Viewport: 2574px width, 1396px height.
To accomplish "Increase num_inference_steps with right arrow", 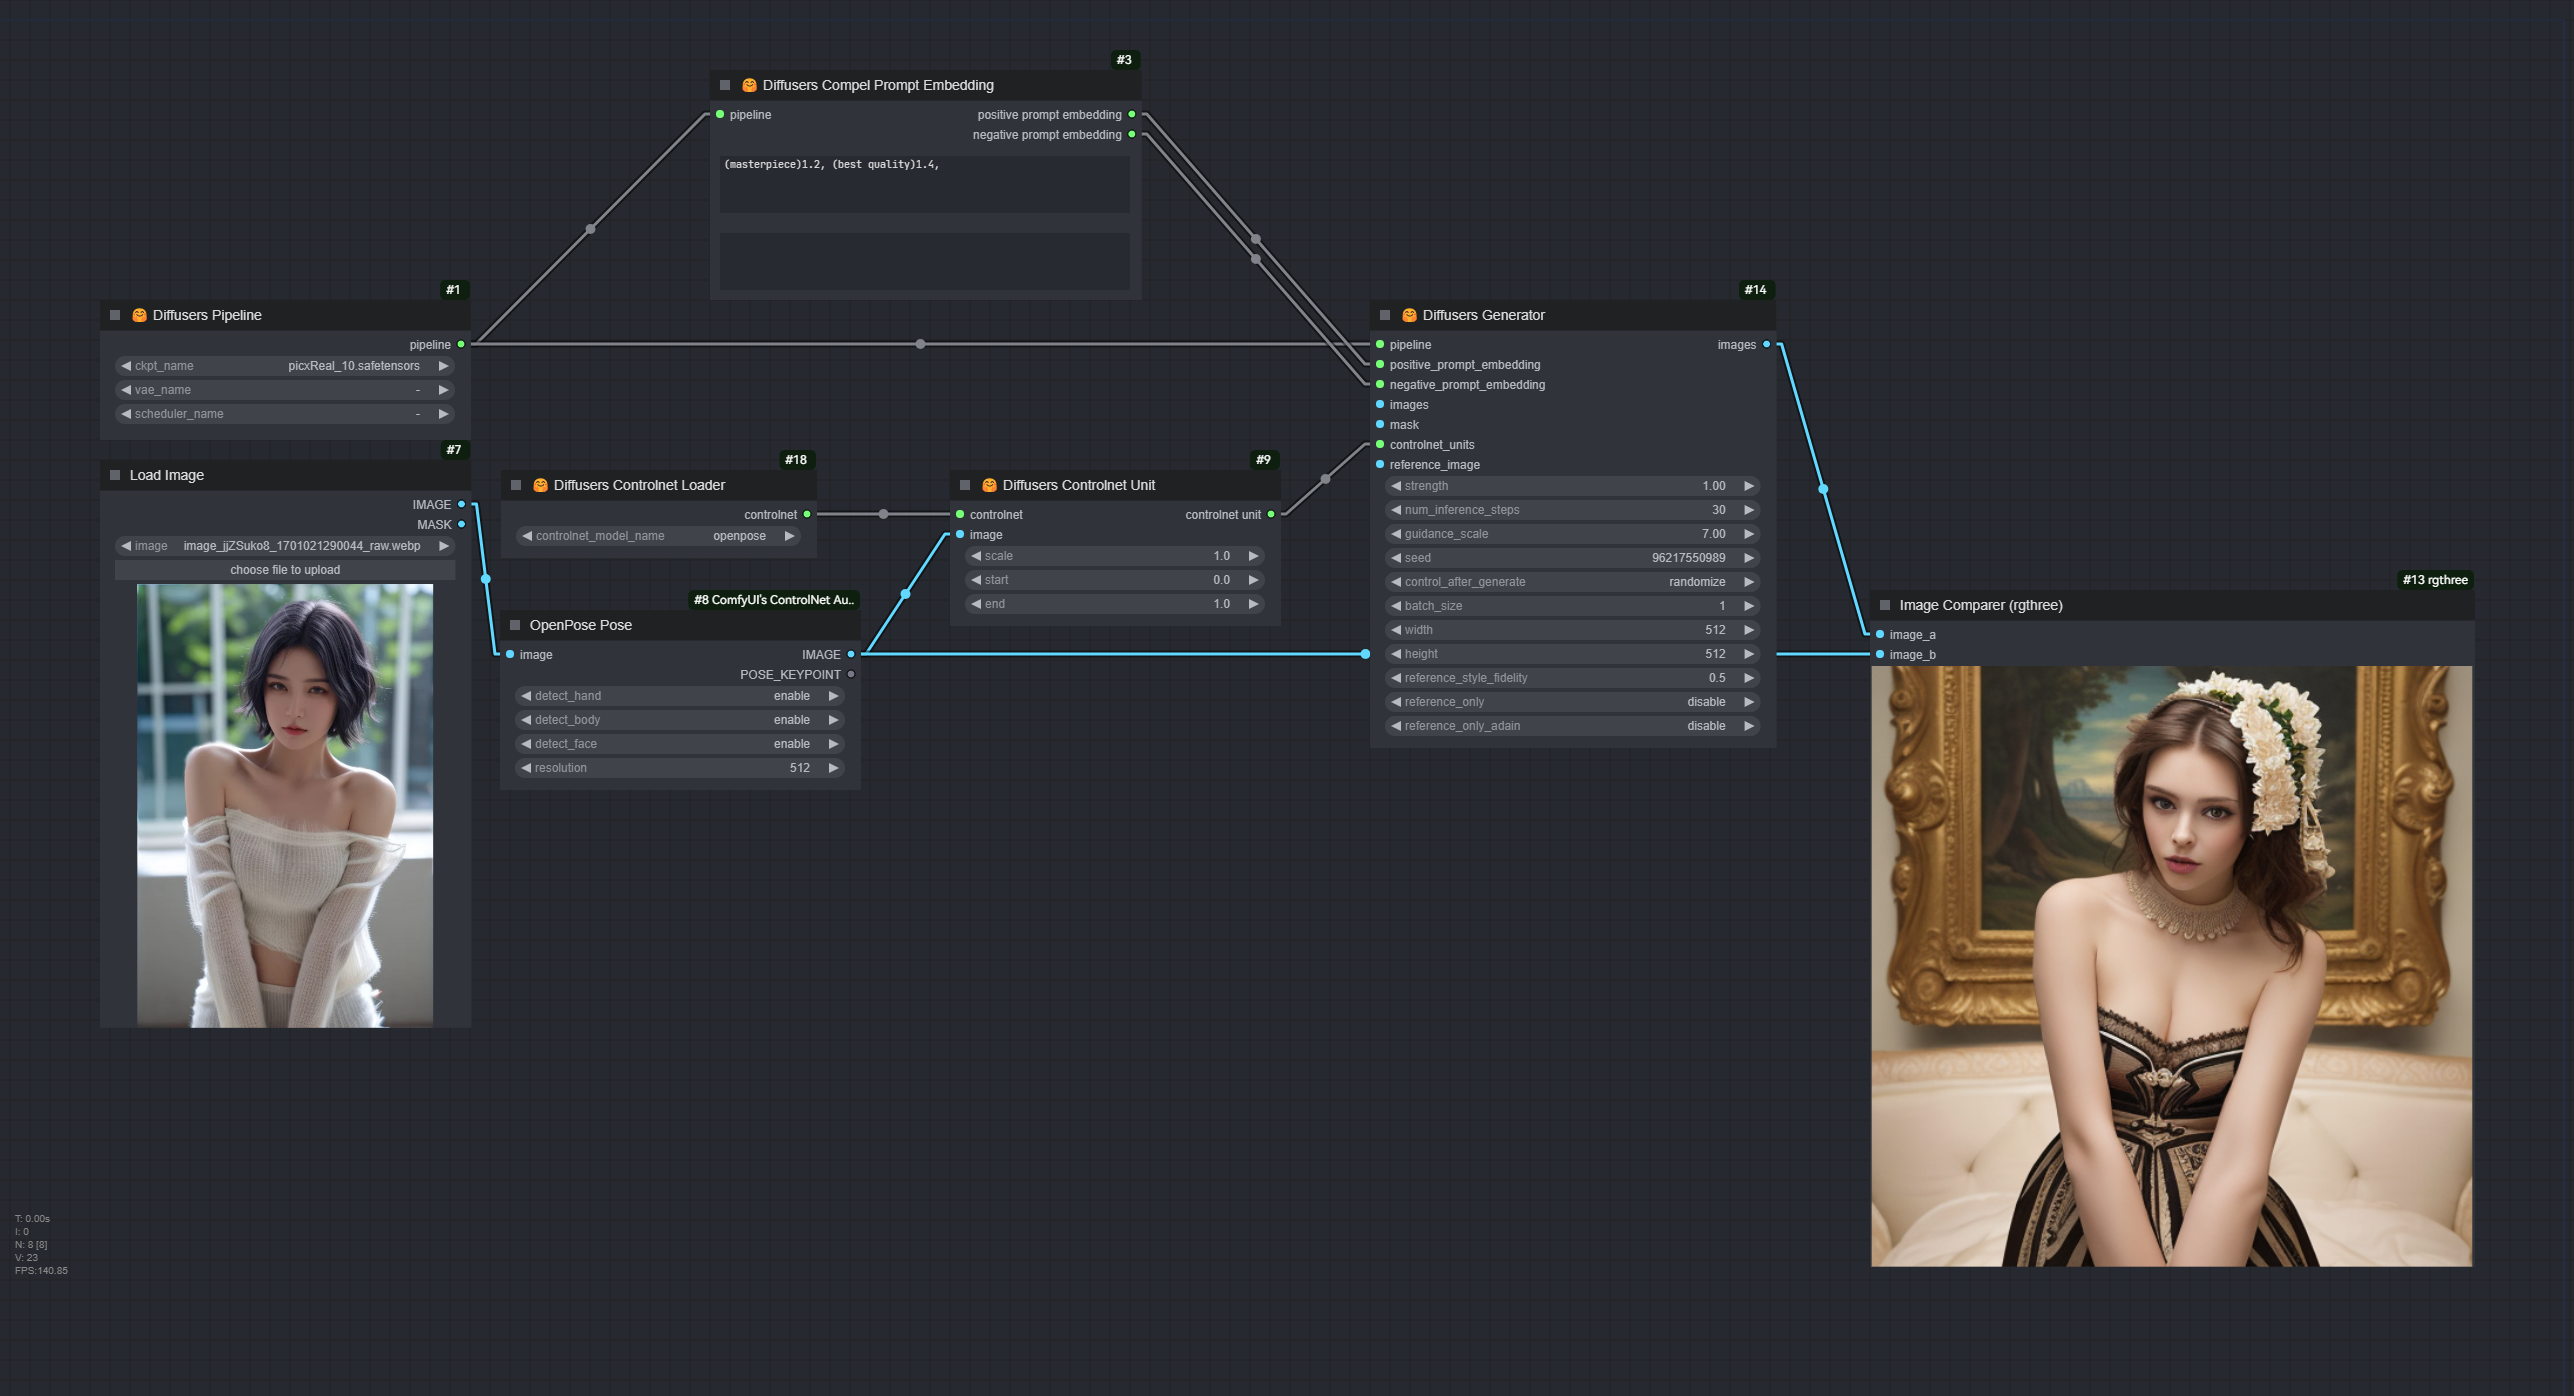I will [x=1749, y=510].
